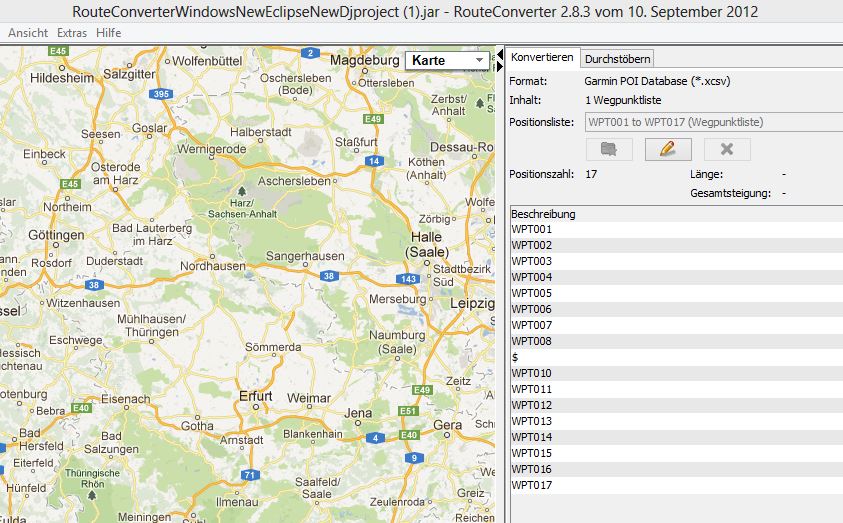Click the rename position list pencil icon
This screenshot has width=843, height=523.
point(668,149)
